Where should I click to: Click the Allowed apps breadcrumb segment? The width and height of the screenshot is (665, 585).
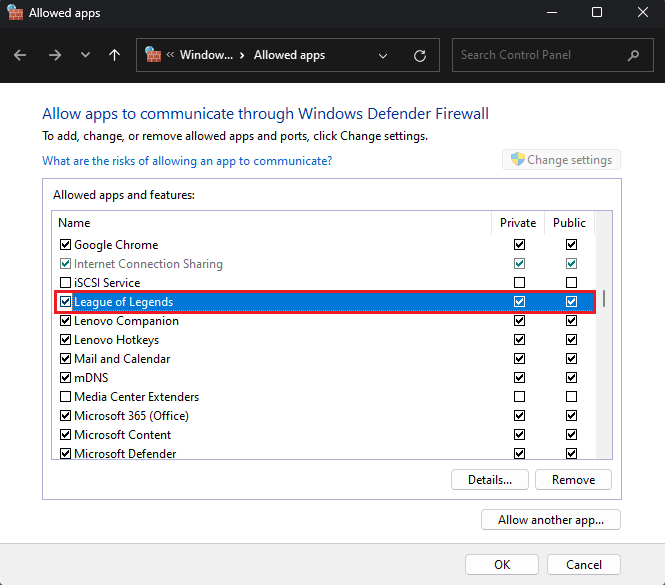point(289,55)
